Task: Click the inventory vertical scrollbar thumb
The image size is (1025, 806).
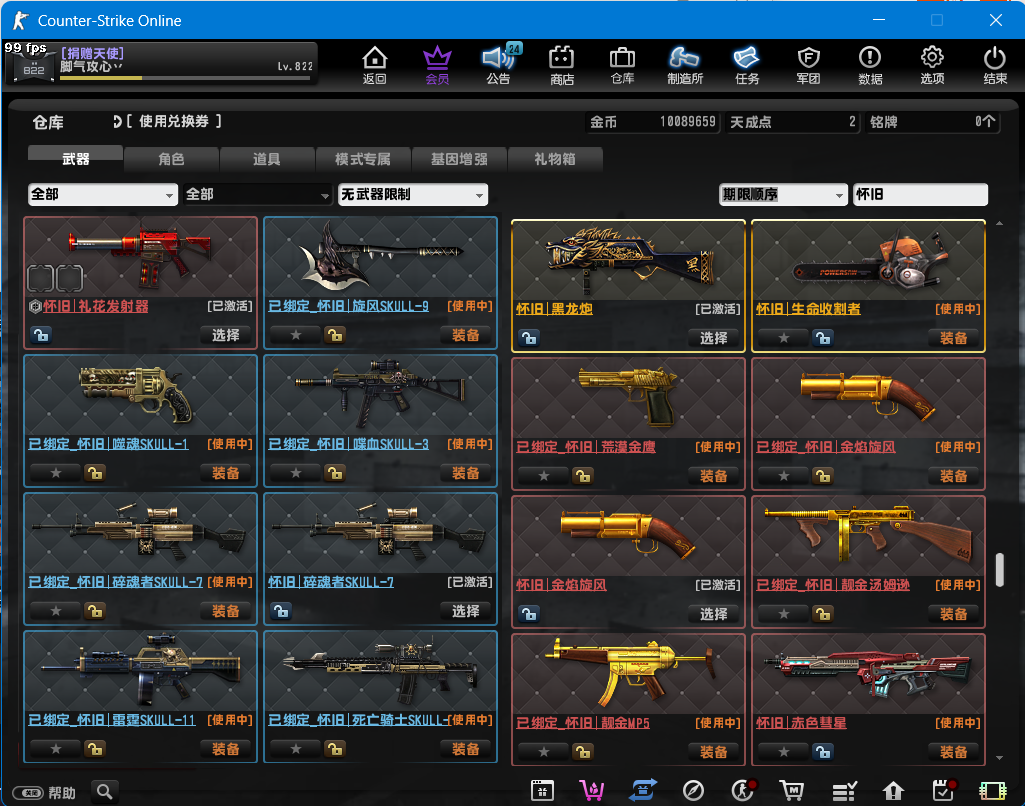Action: tap(1000, 570)
